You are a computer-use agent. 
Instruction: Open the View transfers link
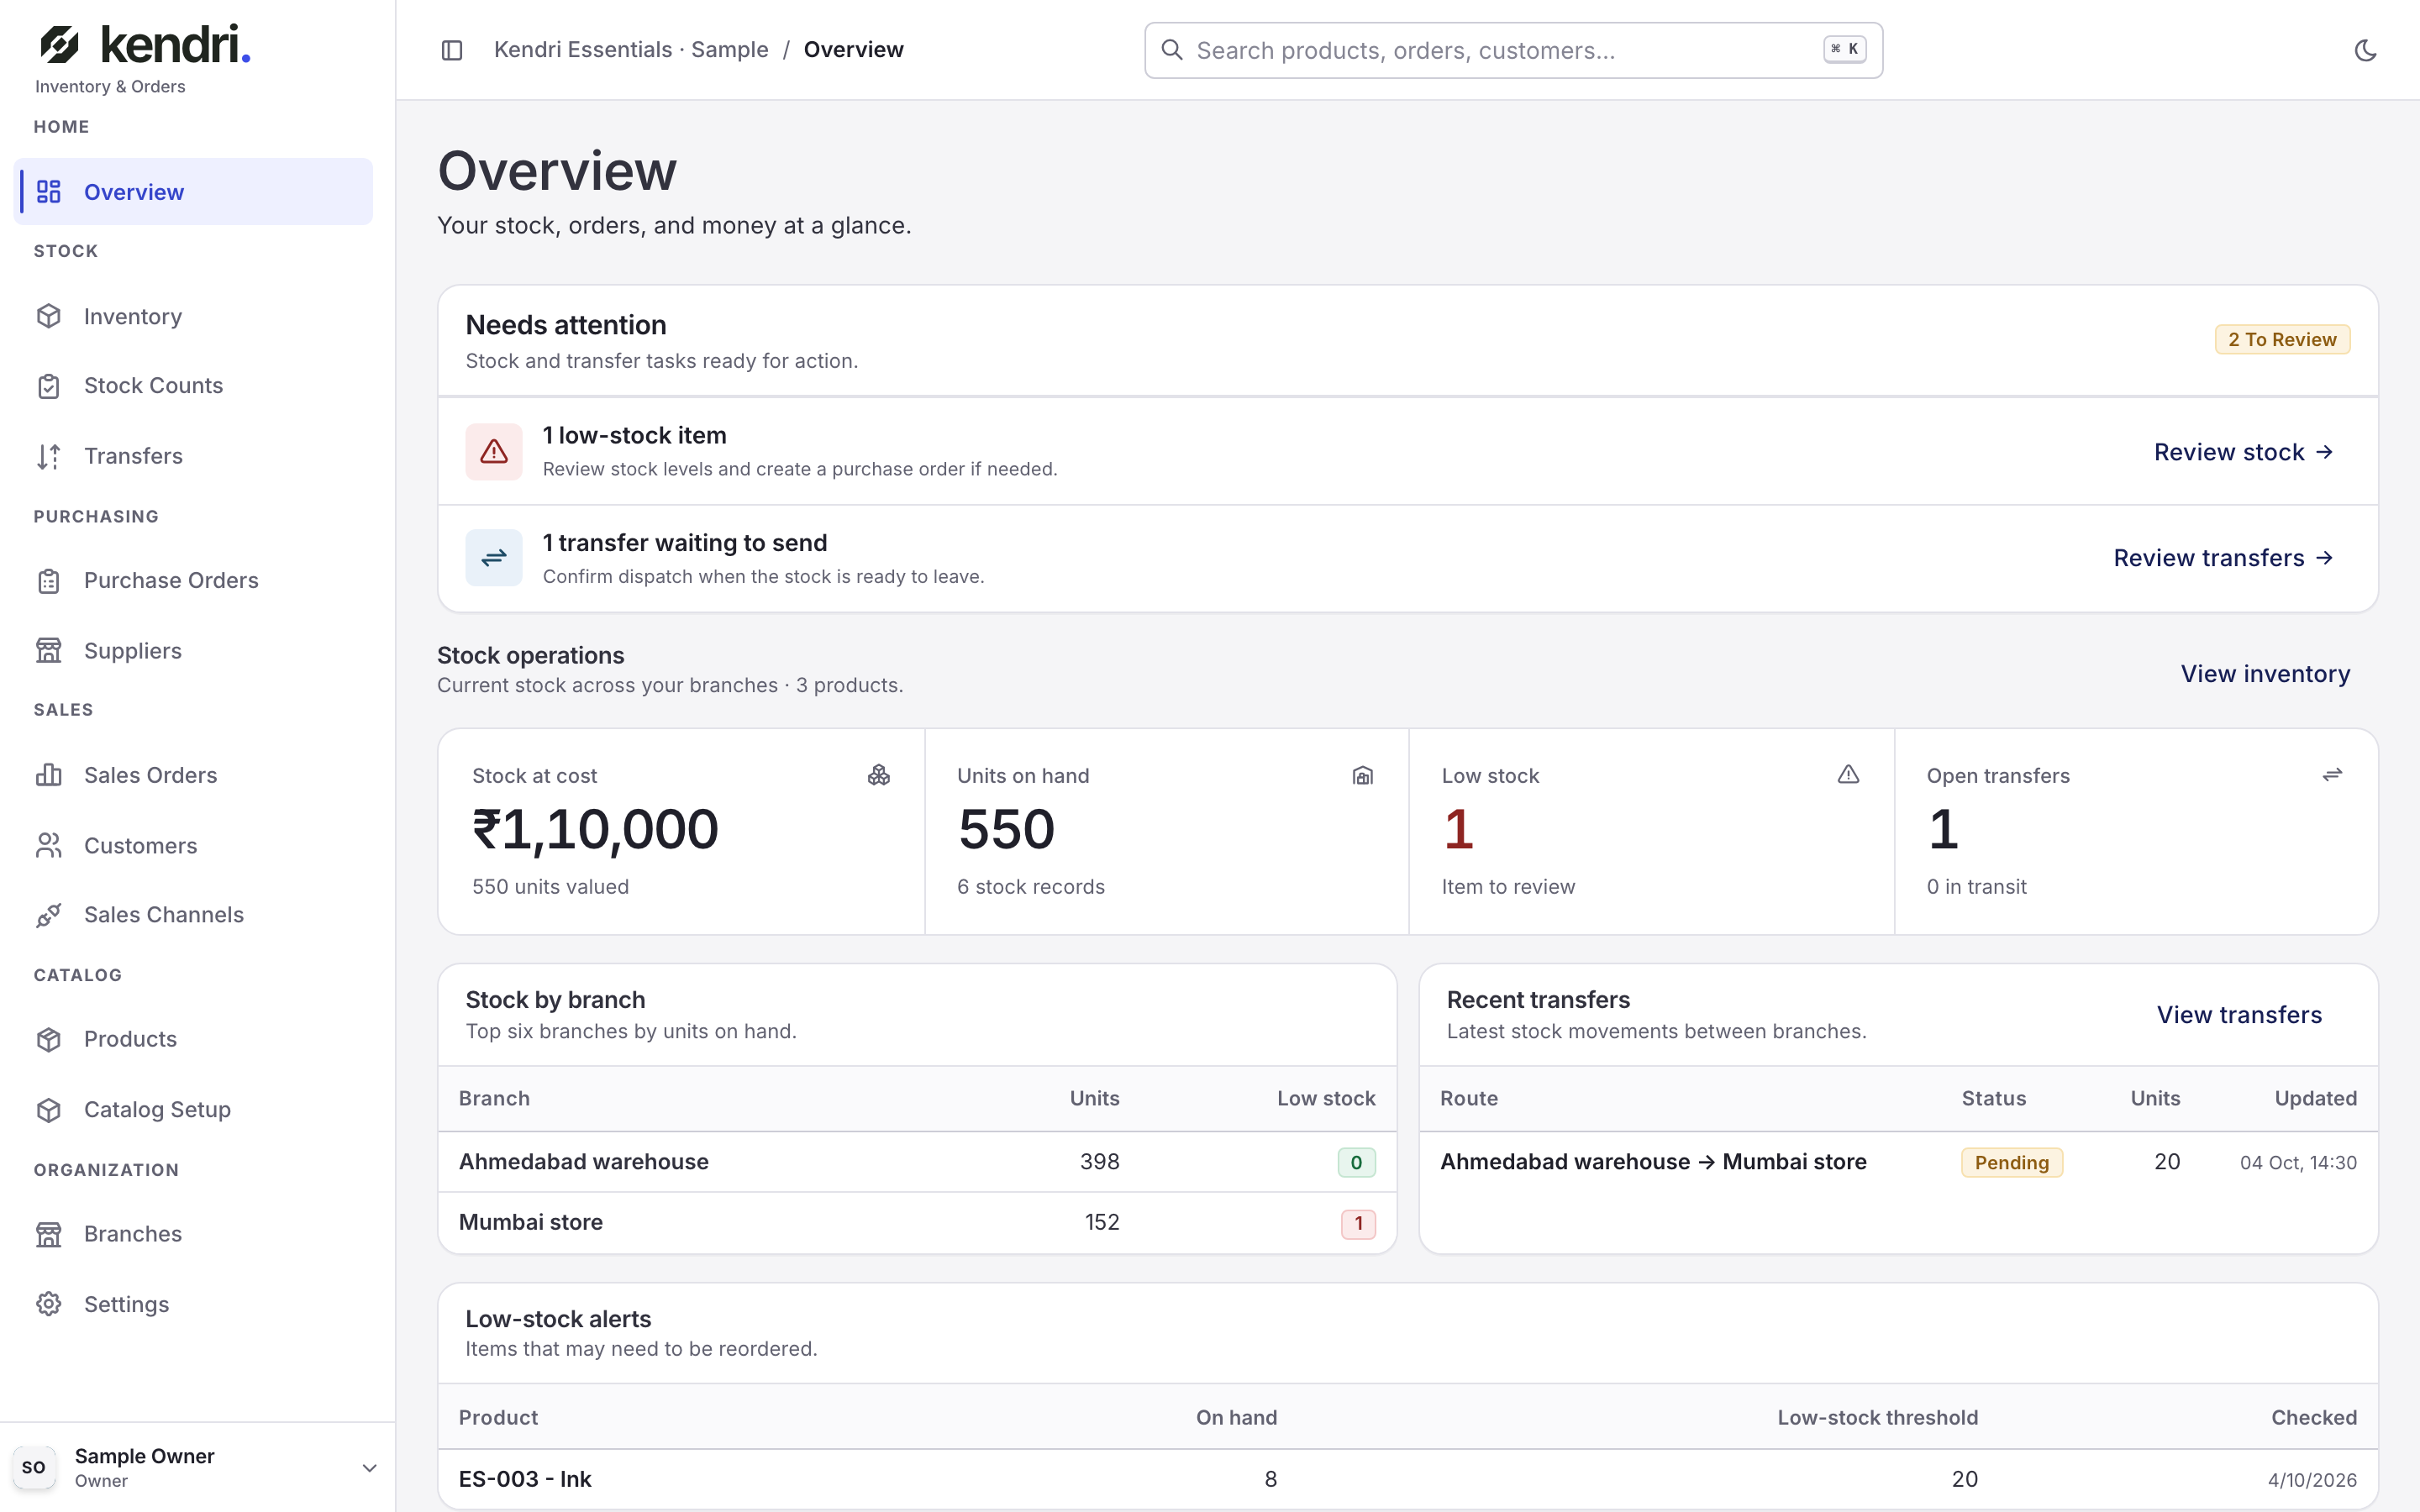point(2239,1015)
